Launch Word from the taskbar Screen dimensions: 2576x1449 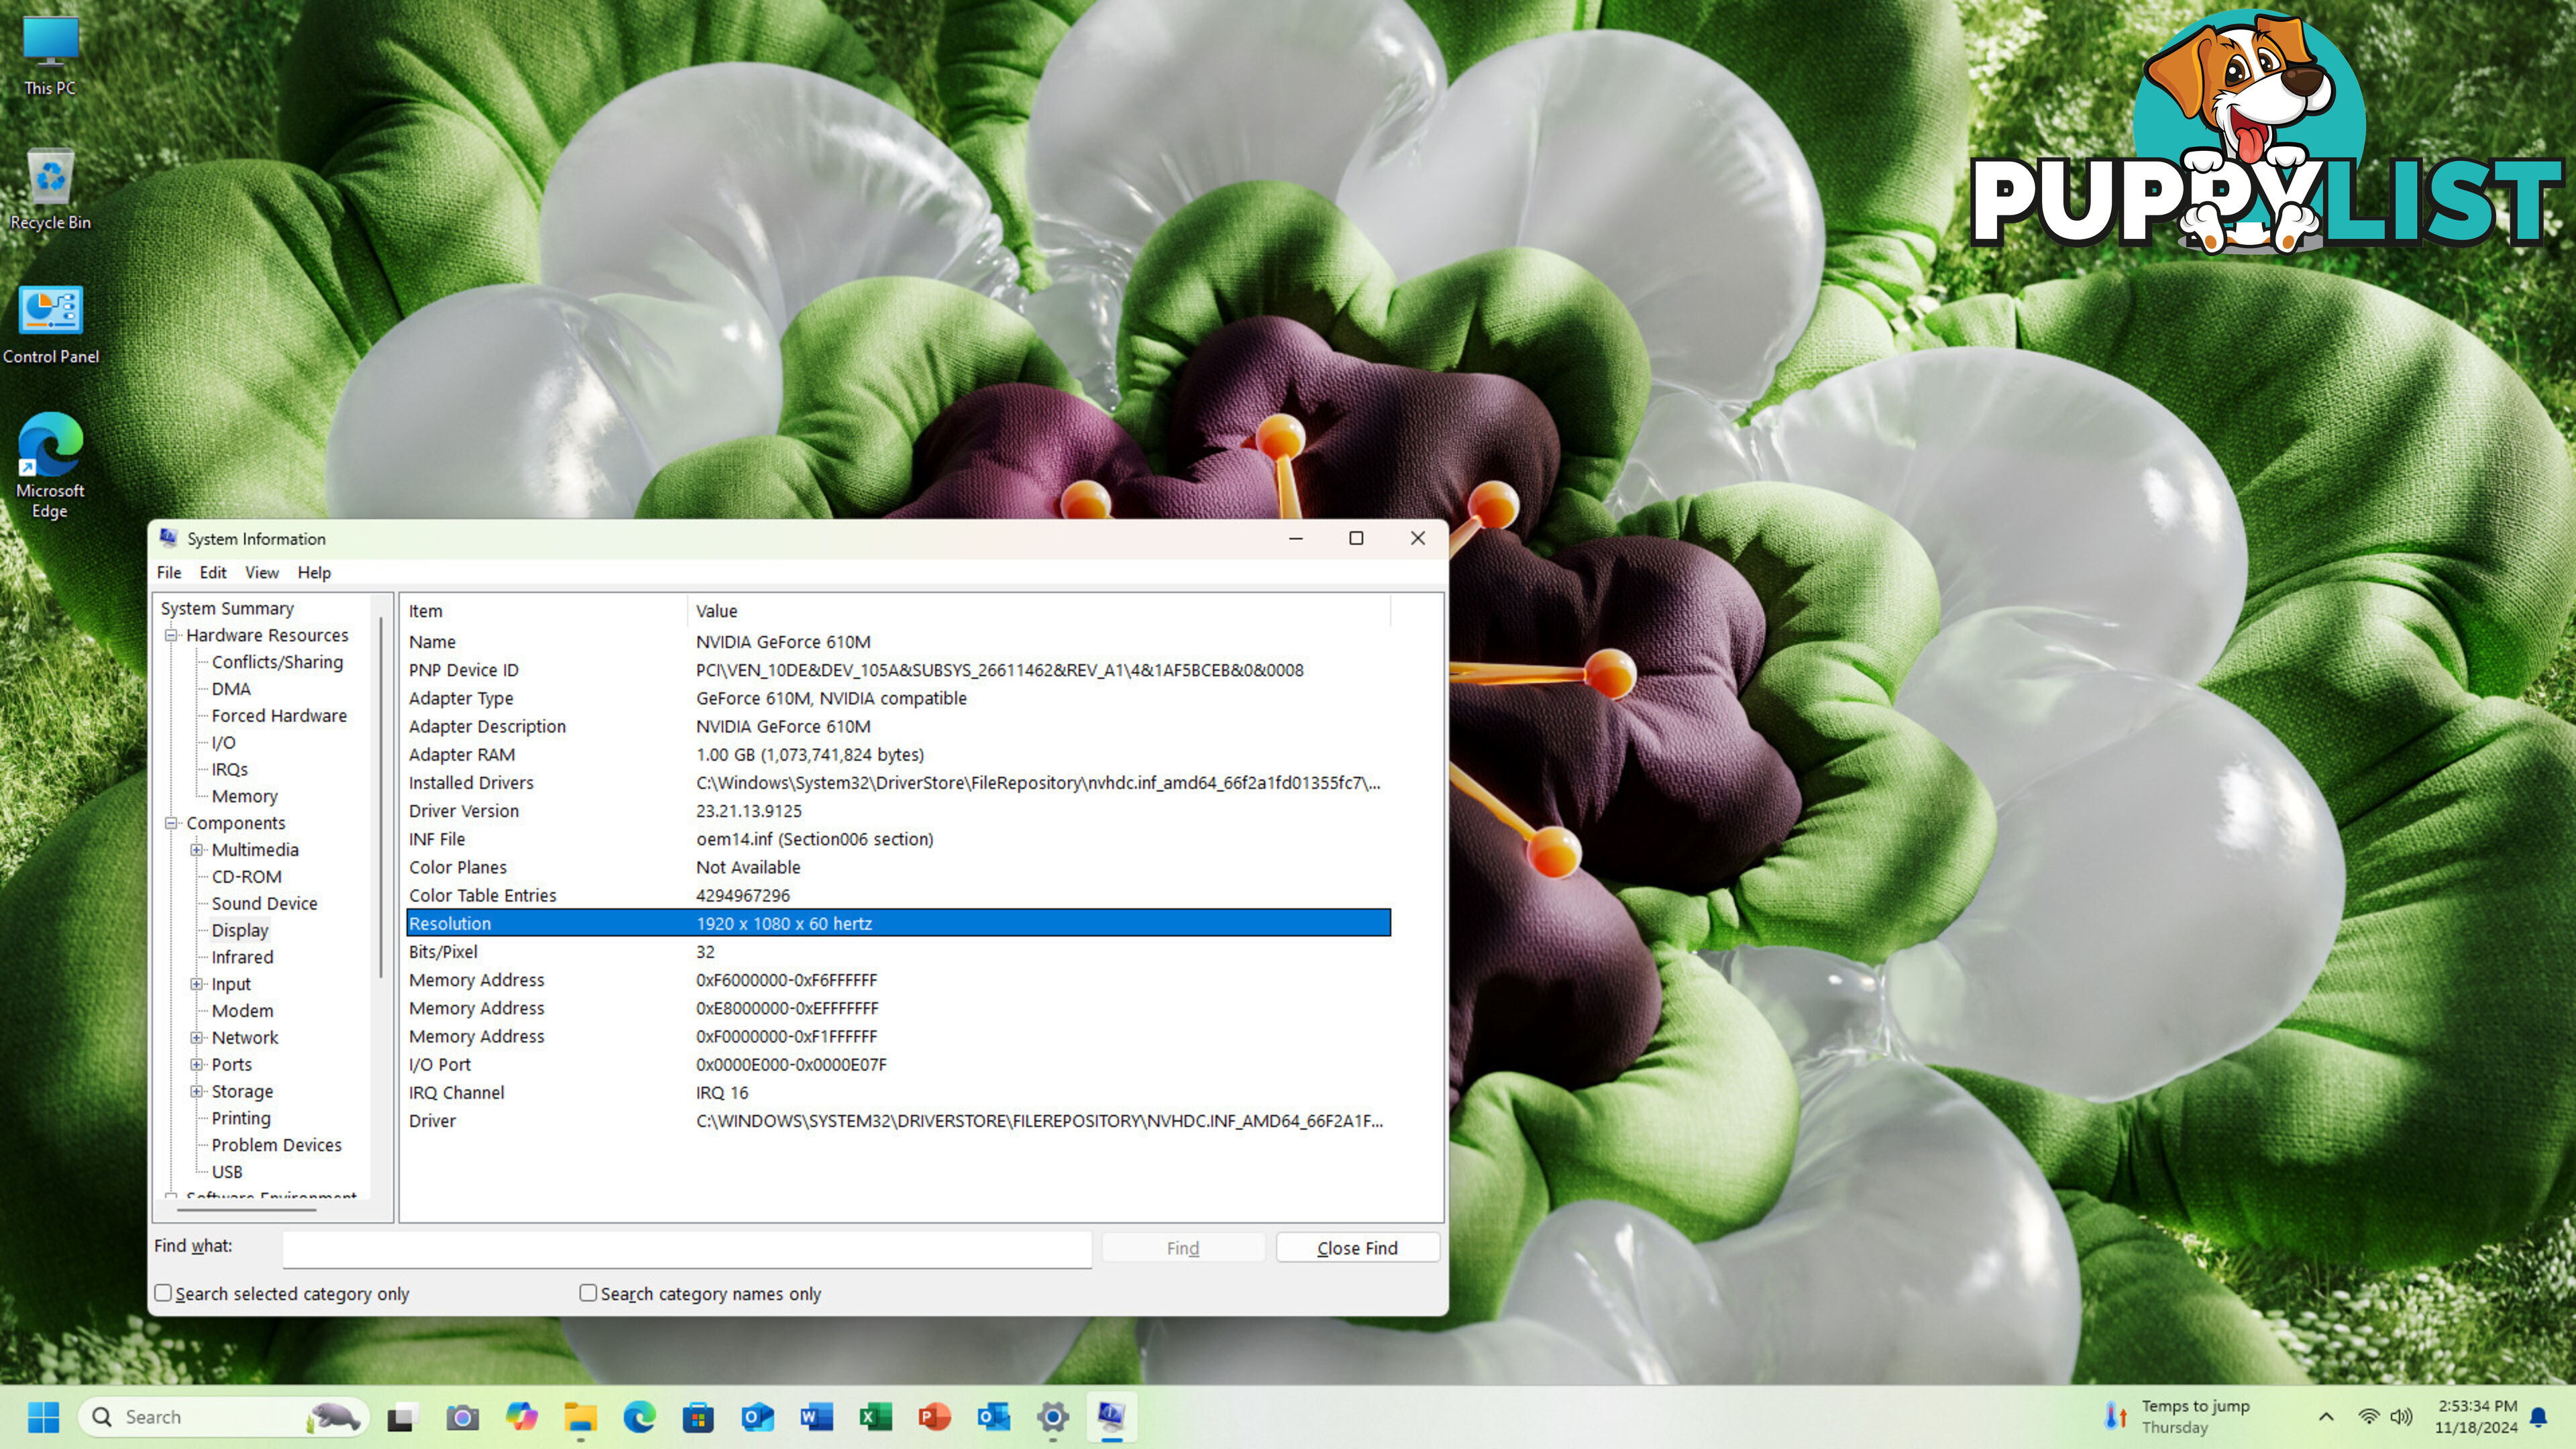(x=816, y=1416)
